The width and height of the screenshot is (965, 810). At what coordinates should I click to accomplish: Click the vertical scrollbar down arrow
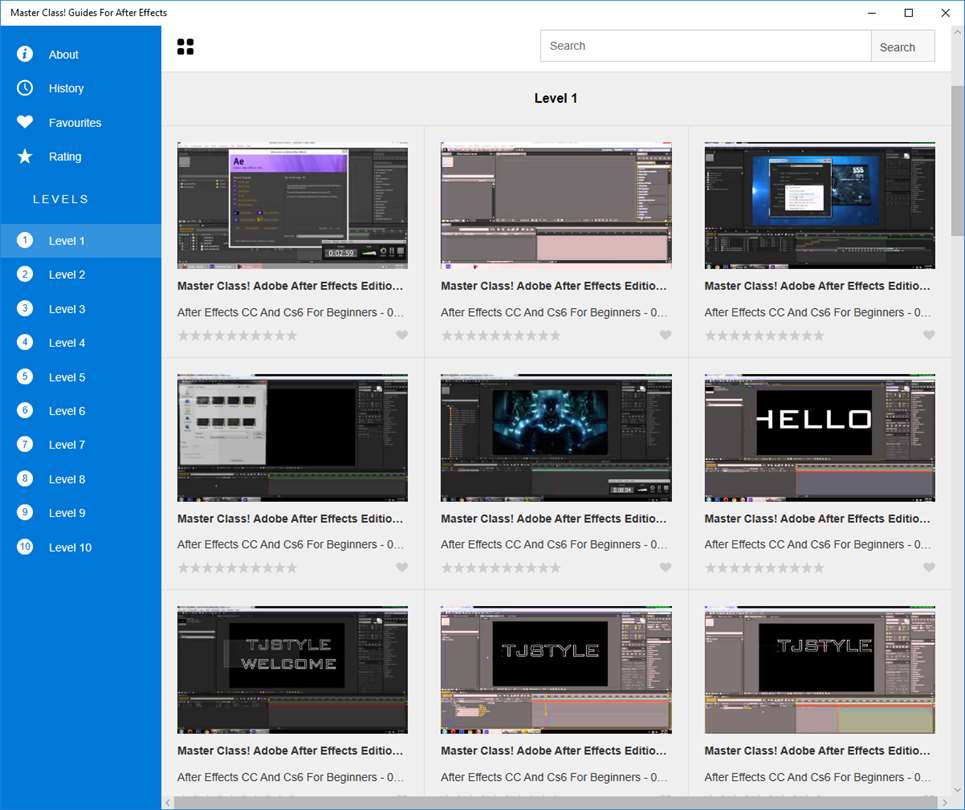point(957,788)
